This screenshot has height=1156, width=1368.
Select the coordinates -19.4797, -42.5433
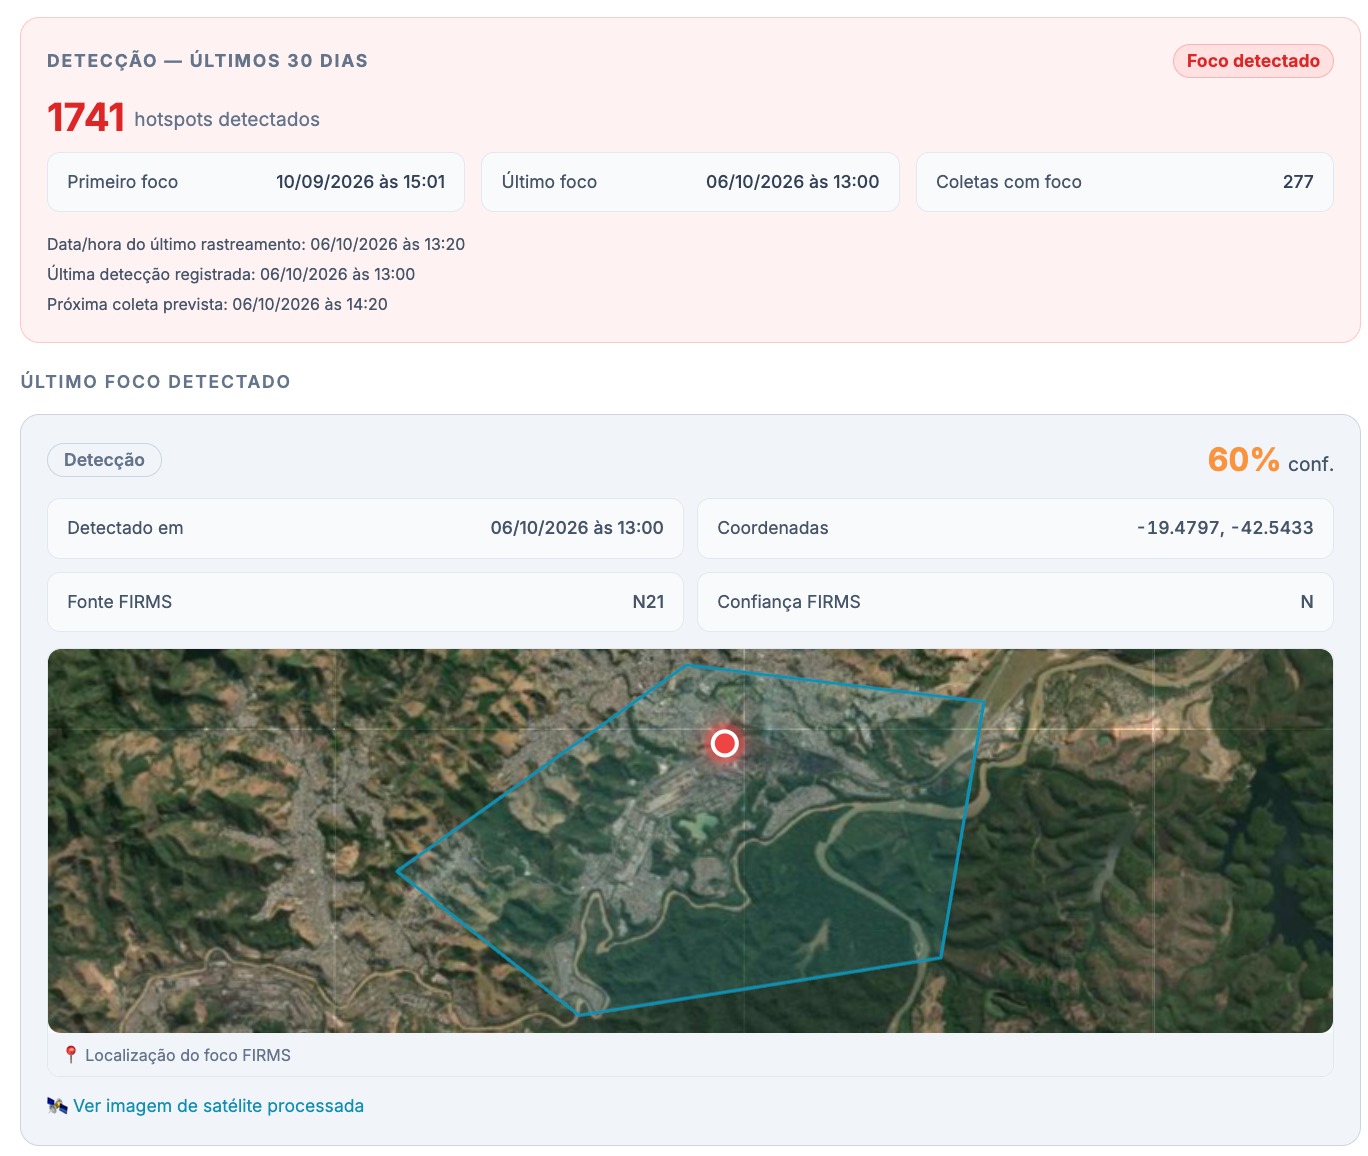(x=1225, y=528)
